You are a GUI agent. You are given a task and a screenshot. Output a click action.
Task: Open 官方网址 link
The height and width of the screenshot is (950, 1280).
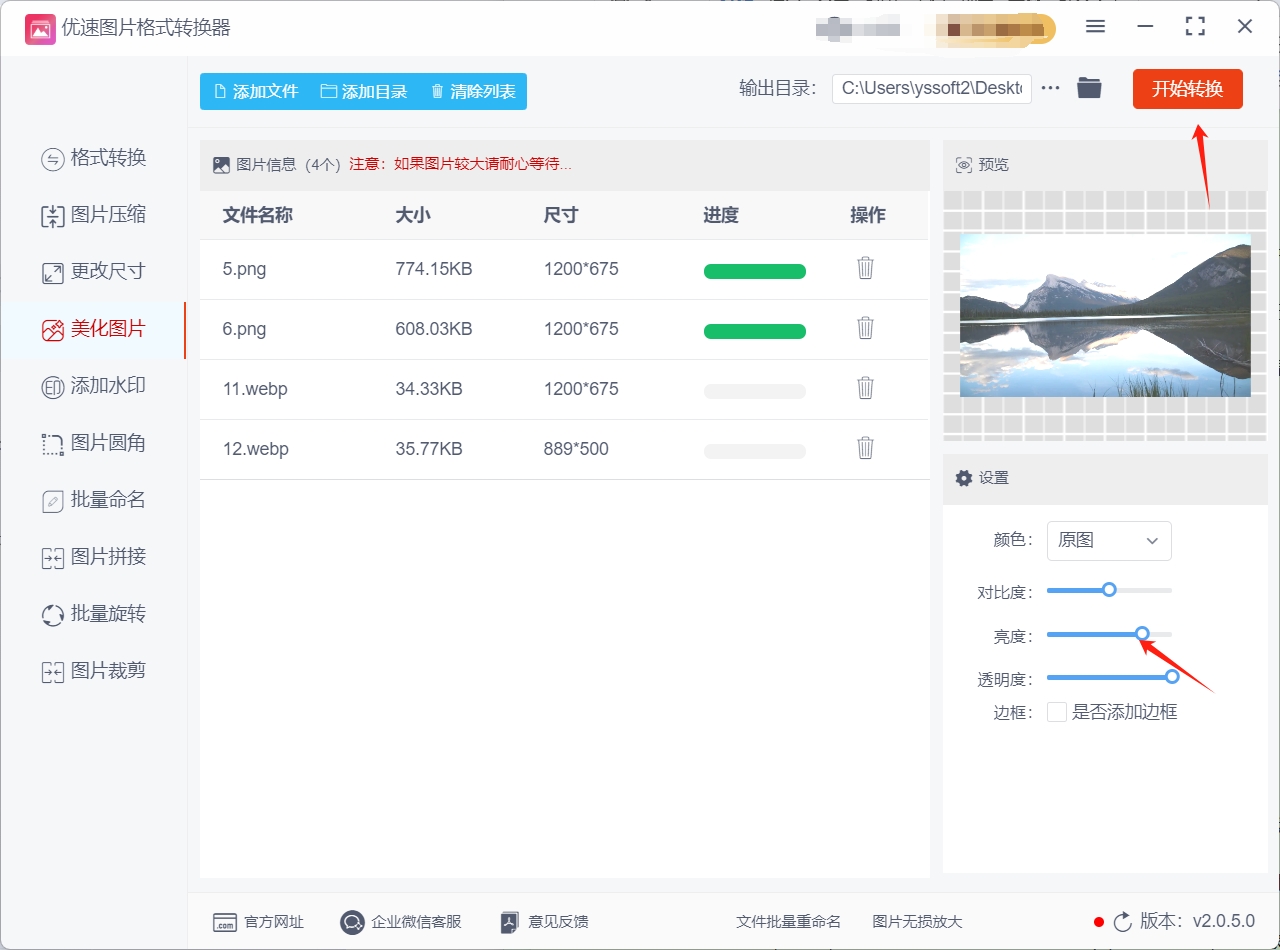coord(258,922)
